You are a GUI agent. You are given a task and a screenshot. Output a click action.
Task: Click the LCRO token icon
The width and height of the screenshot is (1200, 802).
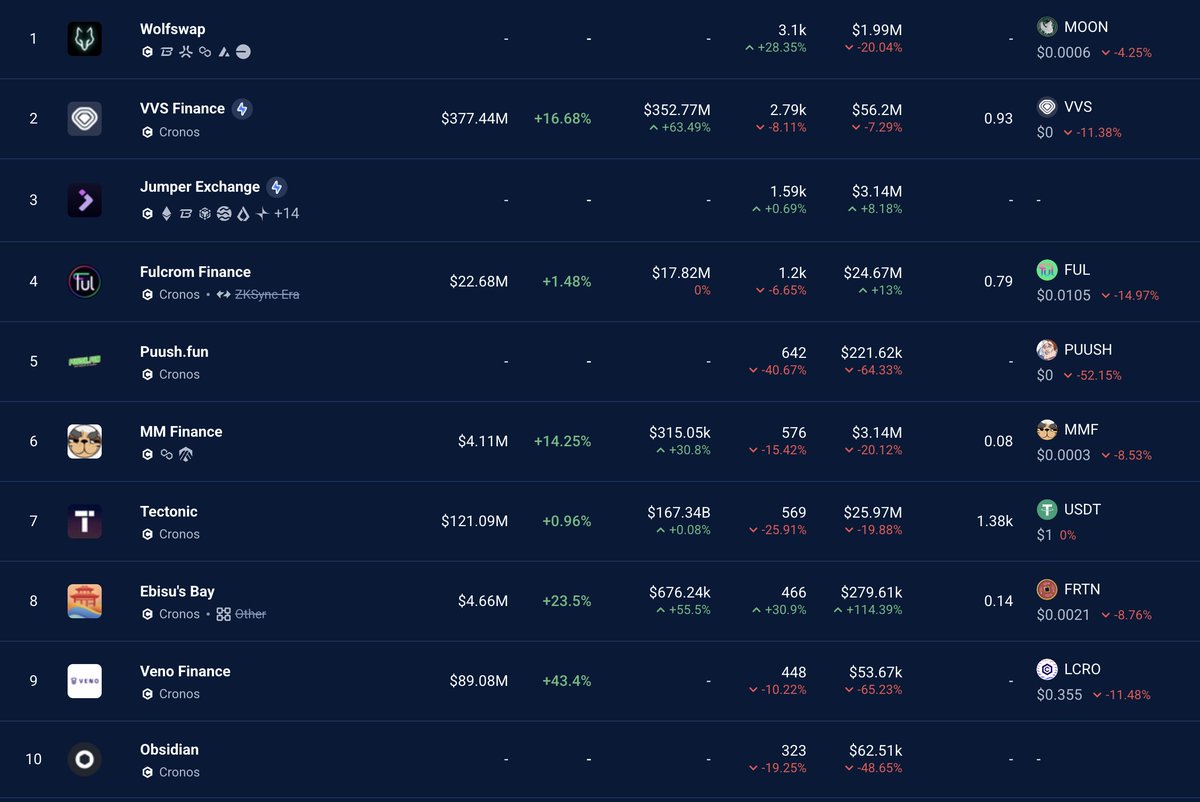[1047, 670]
